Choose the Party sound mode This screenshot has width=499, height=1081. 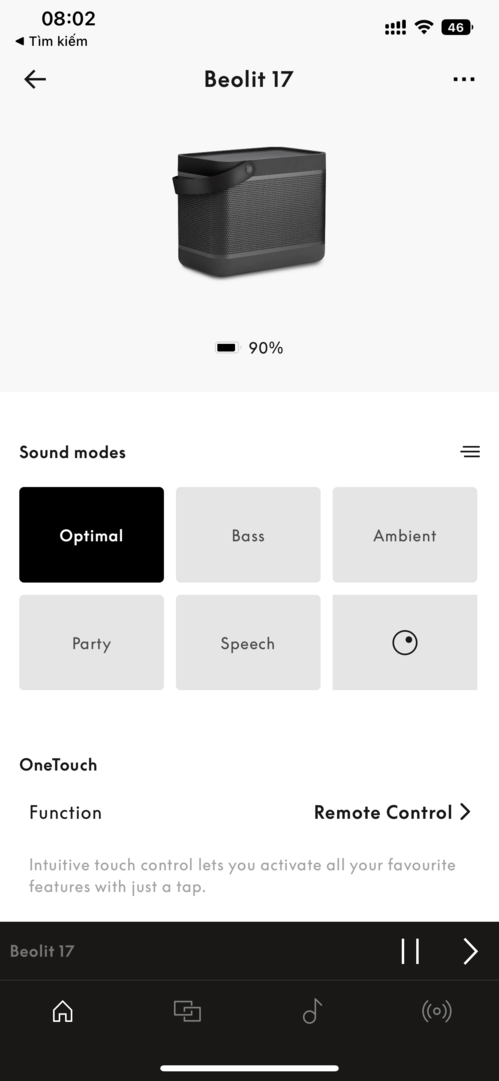point(92,643)
